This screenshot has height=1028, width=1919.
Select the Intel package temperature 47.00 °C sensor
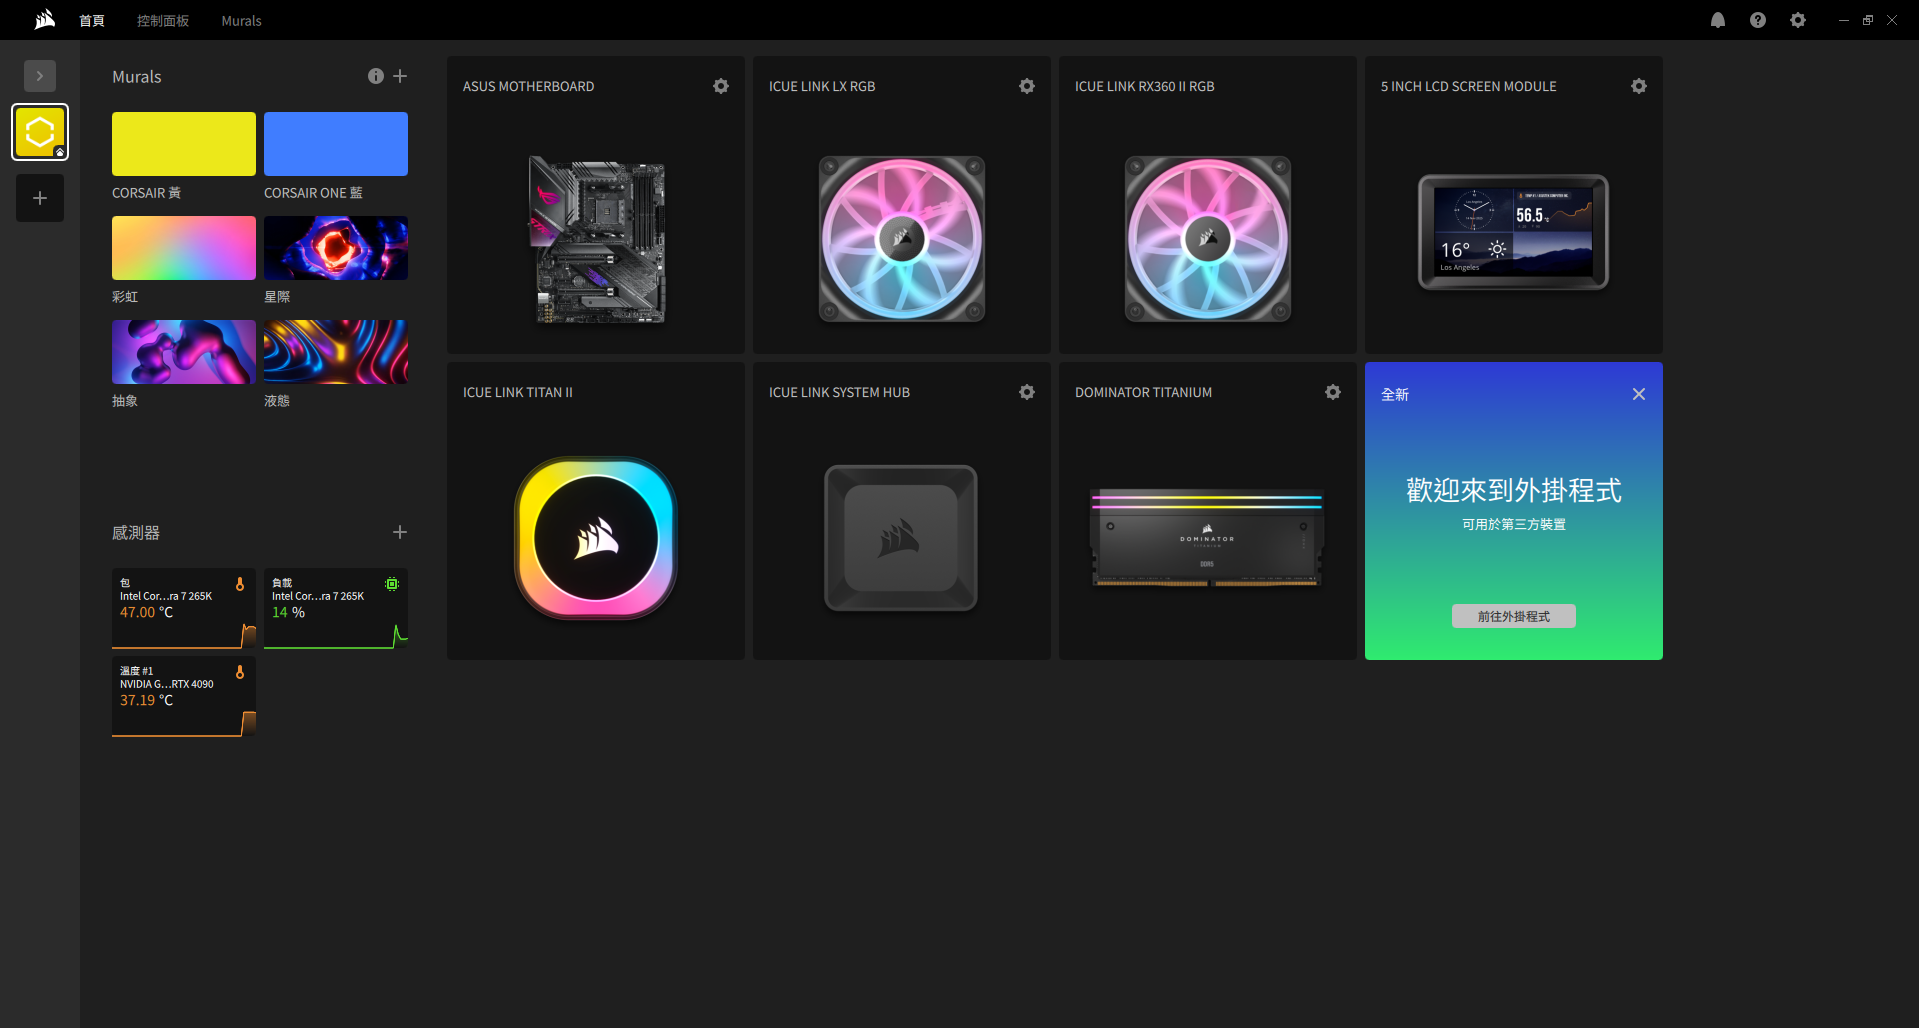184,609
